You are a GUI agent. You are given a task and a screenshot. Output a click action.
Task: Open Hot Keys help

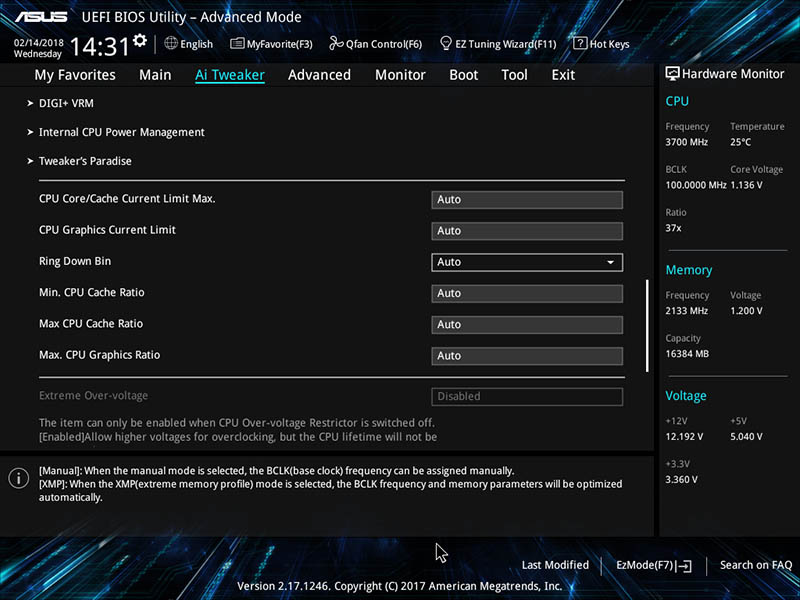click(x=602, y=44)
